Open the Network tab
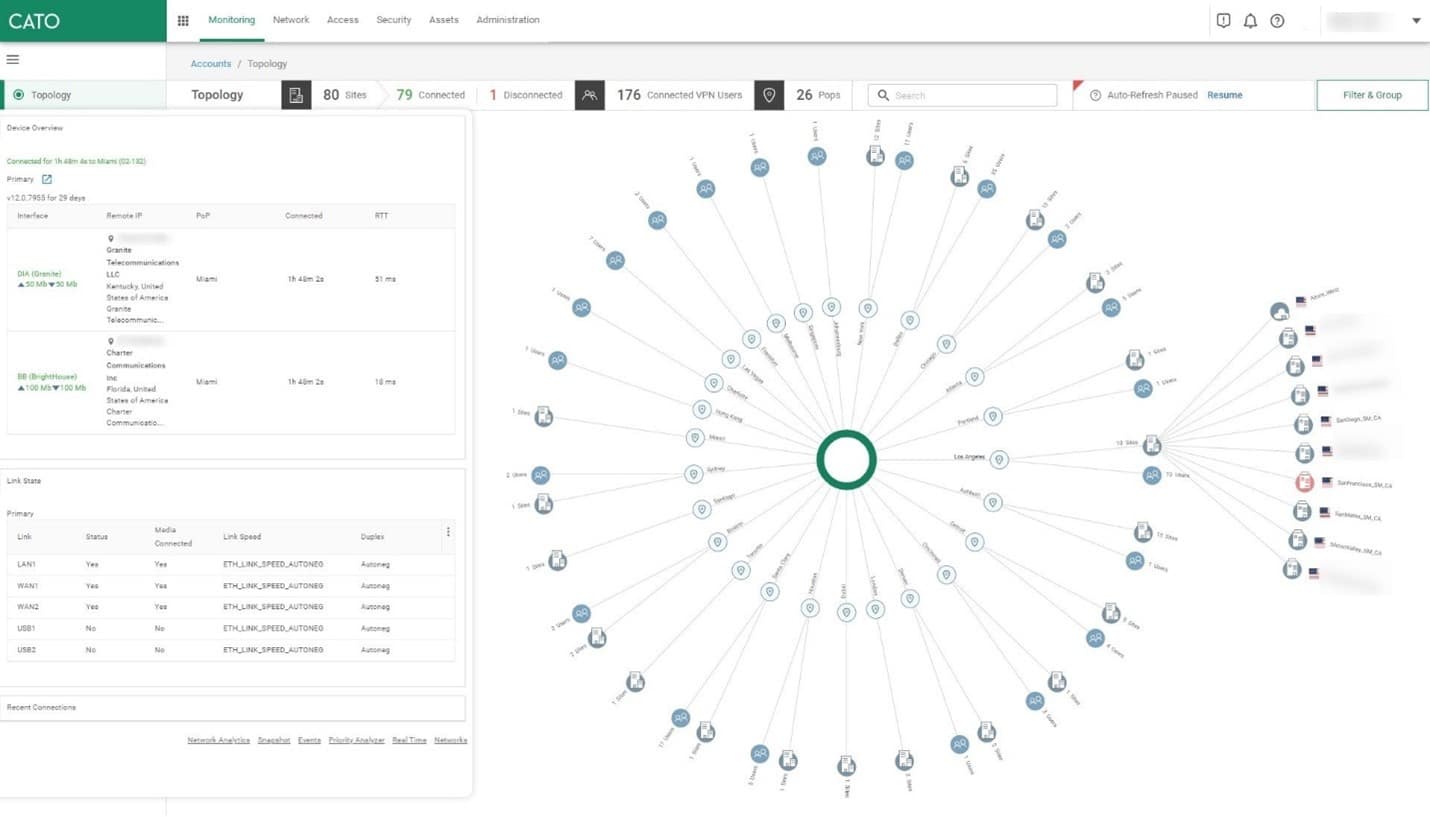Viewport: 1430px width, 817px height. pyautogui.click(x=291, y=20)
